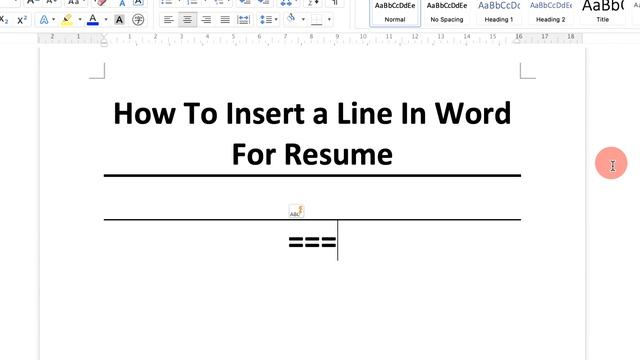The width and height of the screenshot is (640, 360).
Task: Open the shading color dropdown arrow
Action: point(303,20)
